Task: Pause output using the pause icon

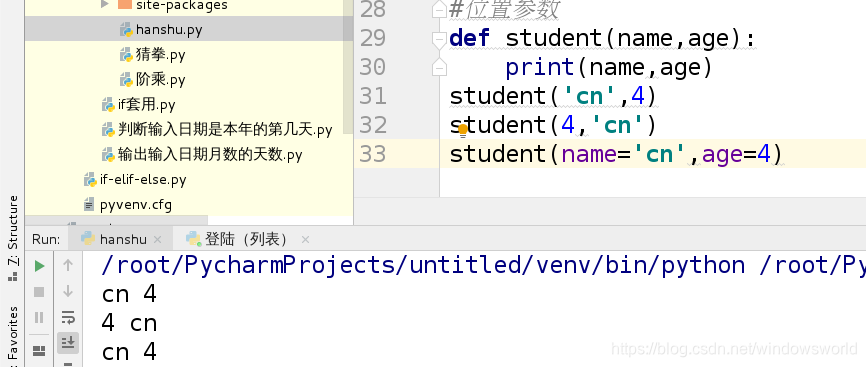Action: 39,317
